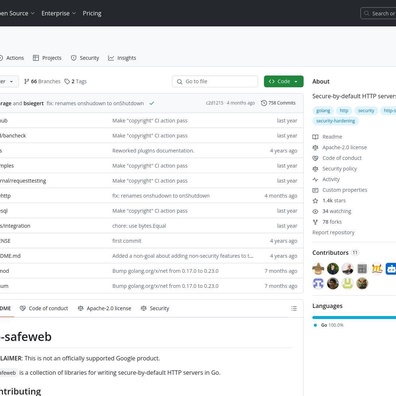The height and width of the screenshot is (396, 396).
Task: Open the integration tests folder
Action: 15,226
